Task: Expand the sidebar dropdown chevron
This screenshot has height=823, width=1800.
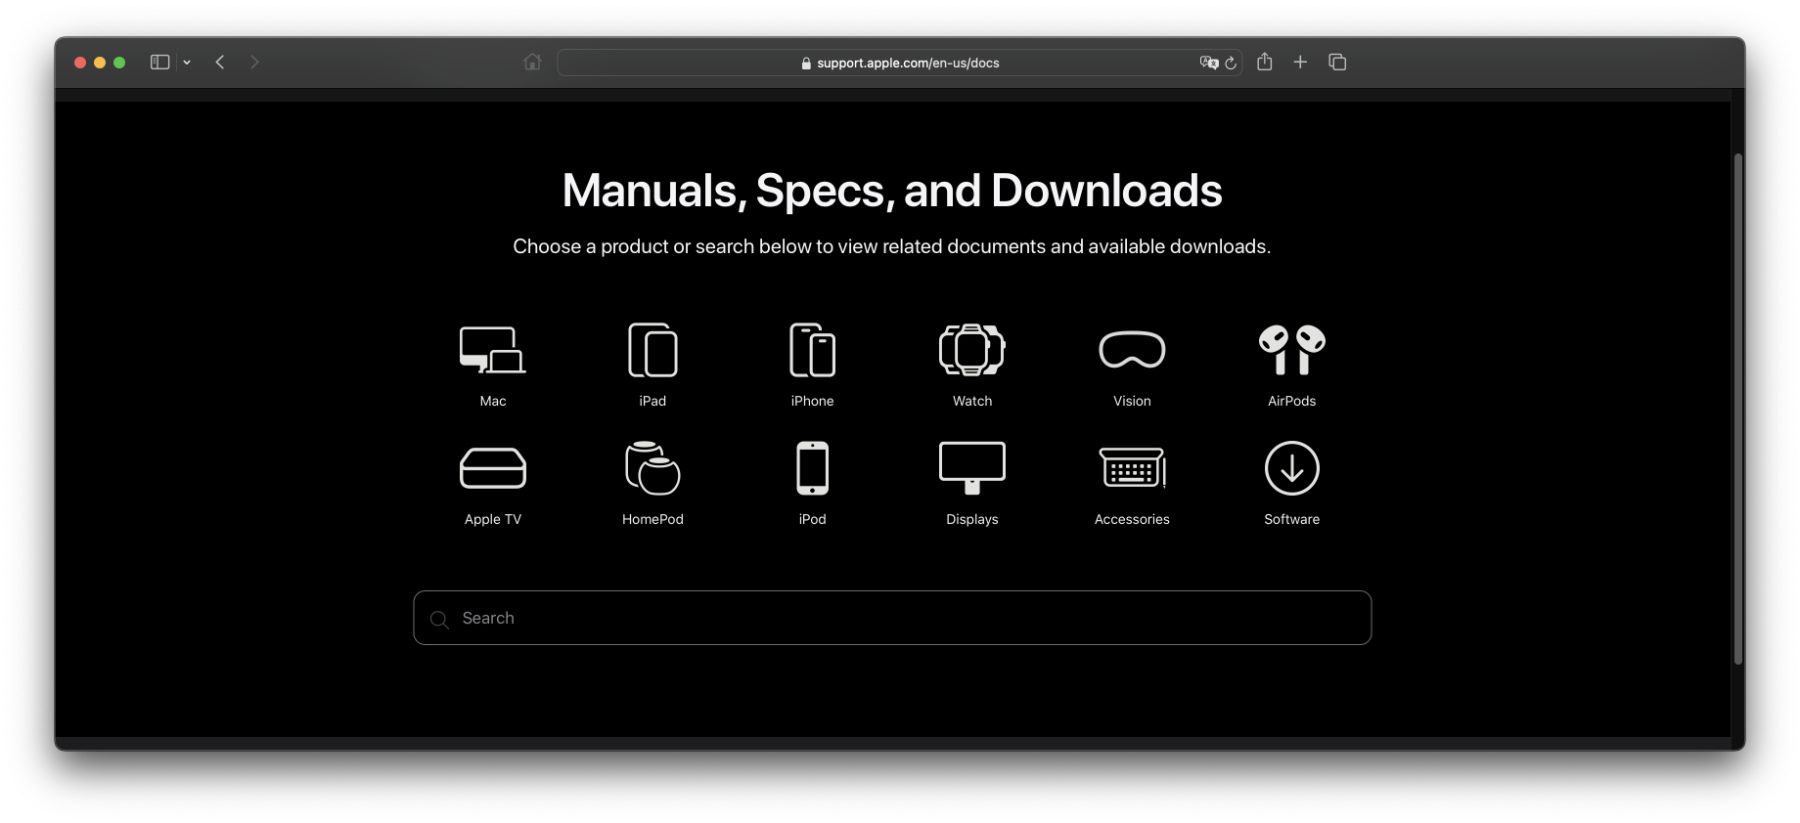Action: point(187,62)
